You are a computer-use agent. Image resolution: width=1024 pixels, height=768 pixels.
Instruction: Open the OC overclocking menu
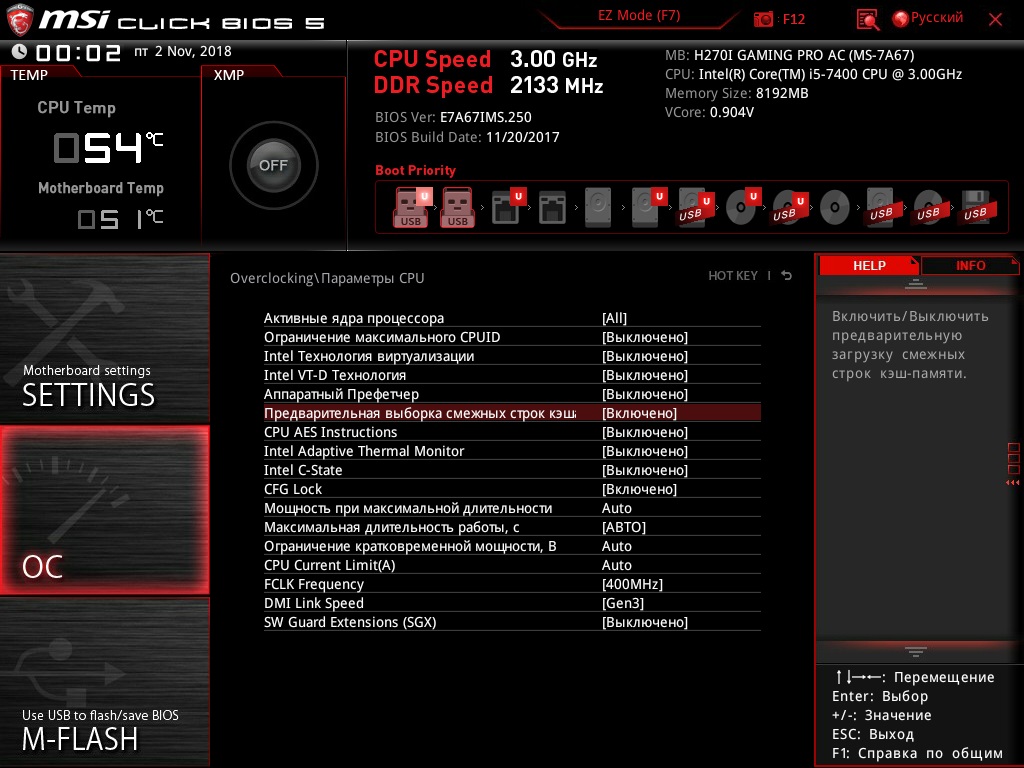click(104, 510)
